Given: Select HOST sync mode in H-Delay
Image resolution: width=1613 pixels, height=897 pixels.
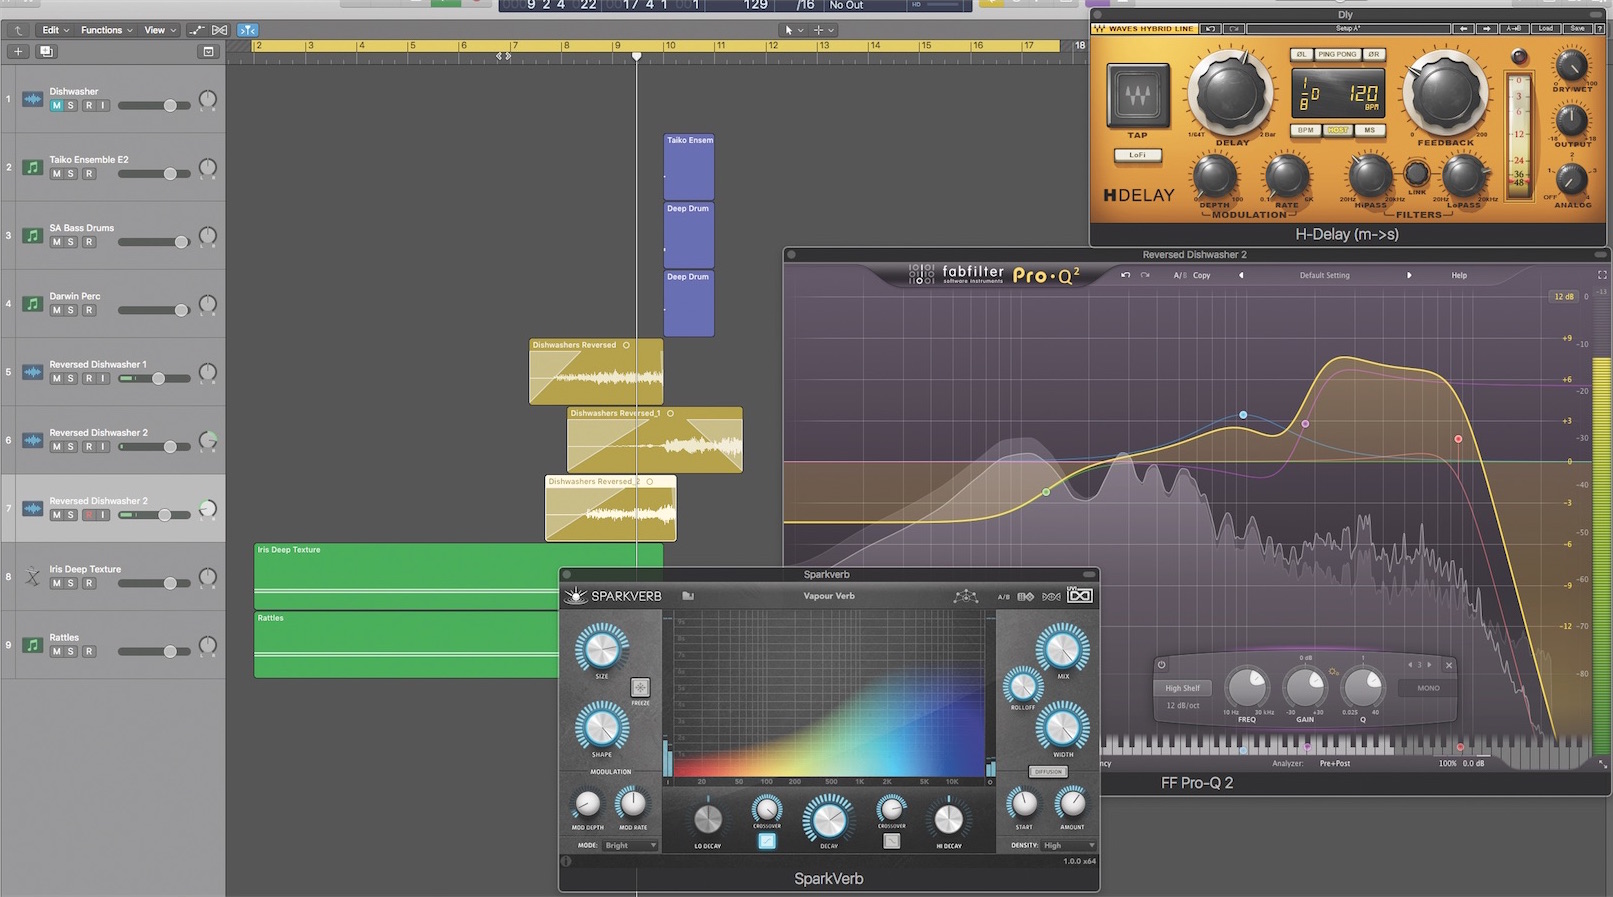Looking at the screenshot, I should (x=1338, y=130).
